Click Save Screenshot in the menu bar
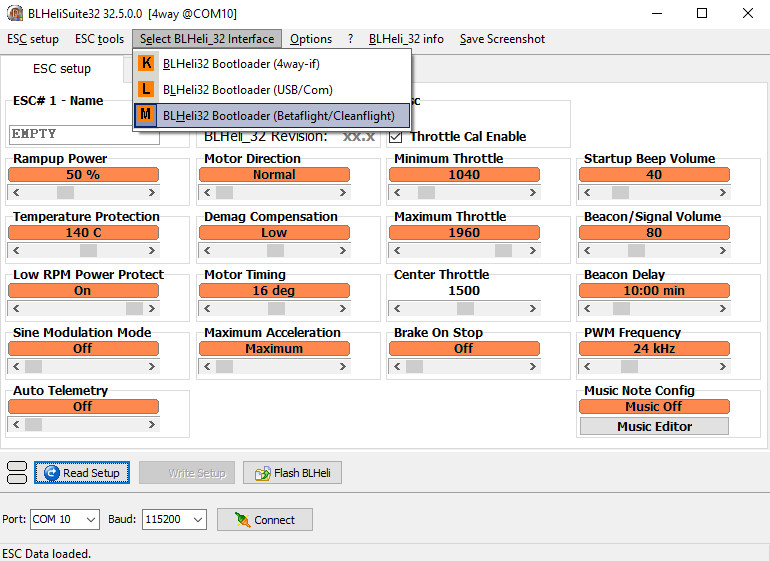Screen dimensions: 770x561 point(502,39)
